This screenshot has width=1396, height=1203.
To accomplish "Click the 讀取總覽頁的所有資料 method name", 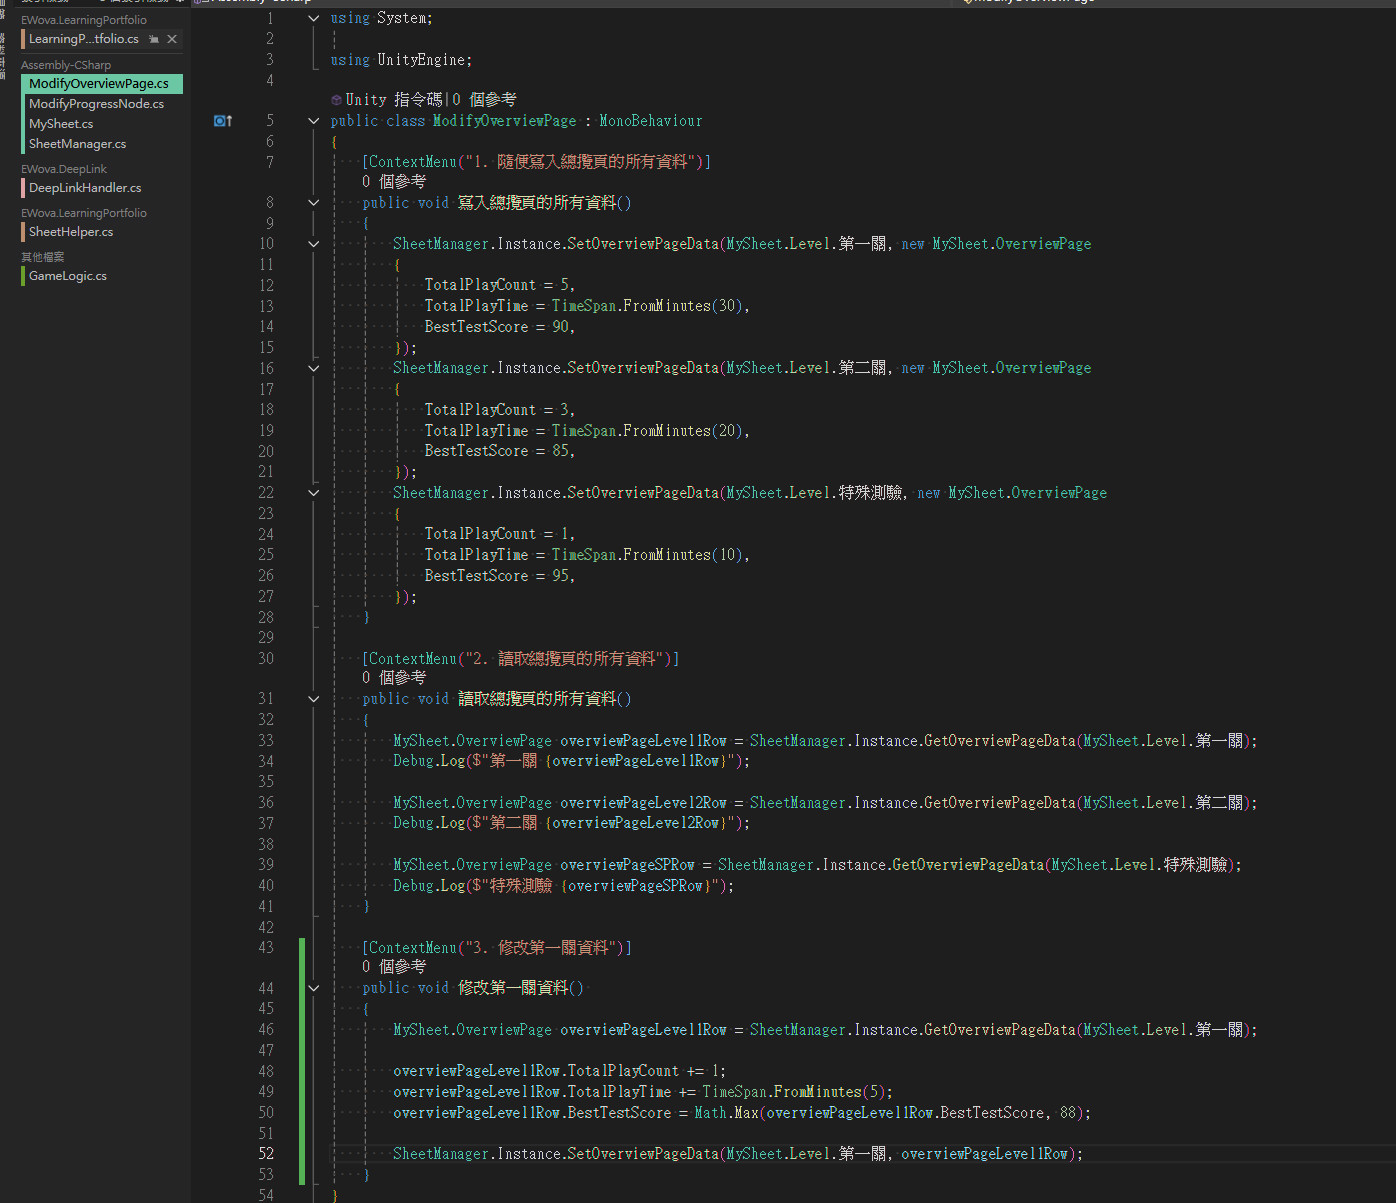I will (537, 699).
